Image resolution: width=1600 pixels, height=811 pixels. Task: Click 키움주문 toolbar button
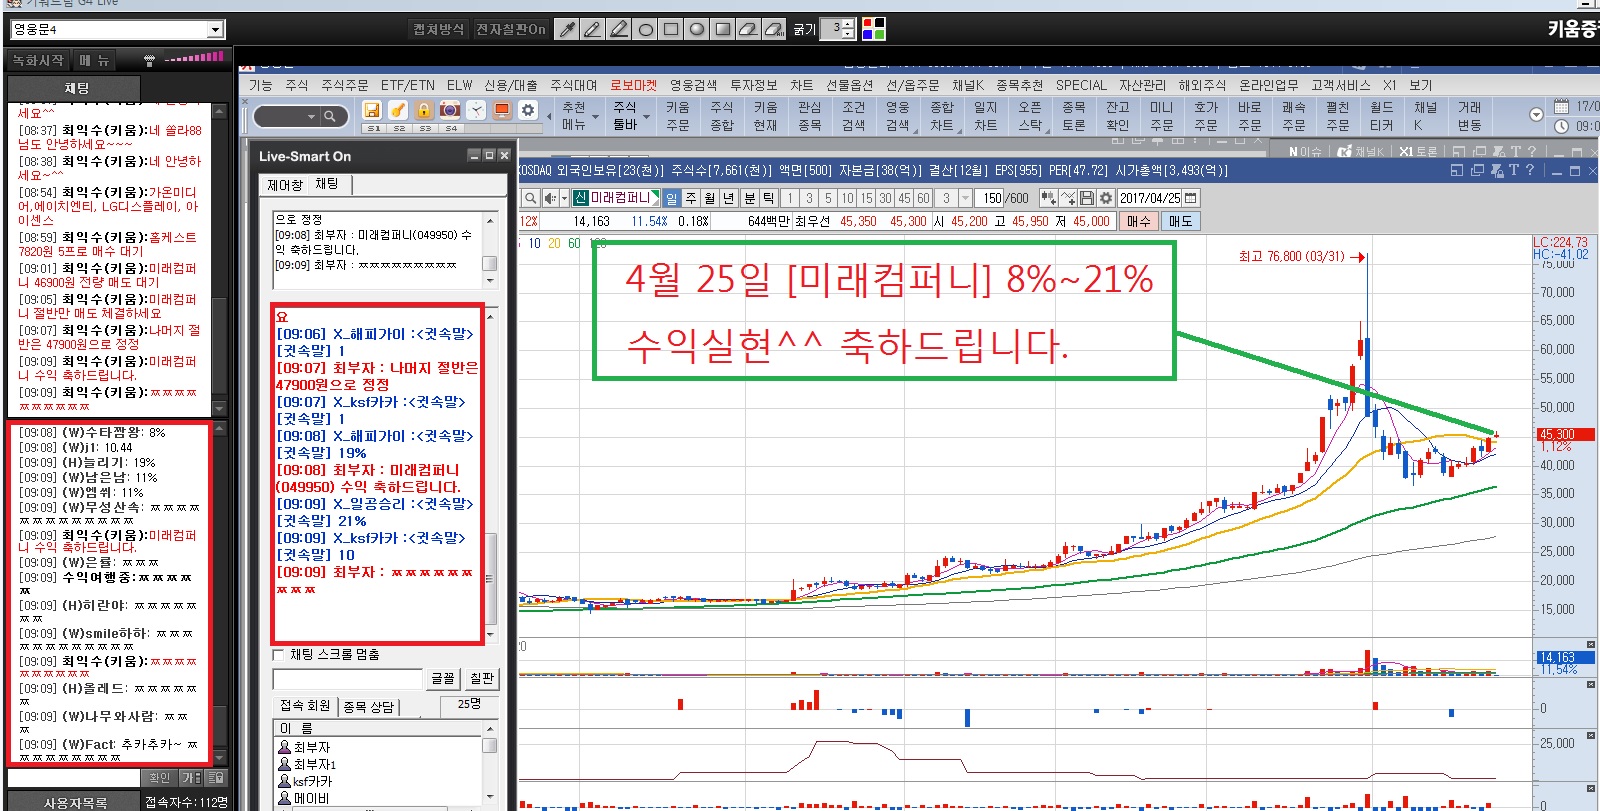678,116
